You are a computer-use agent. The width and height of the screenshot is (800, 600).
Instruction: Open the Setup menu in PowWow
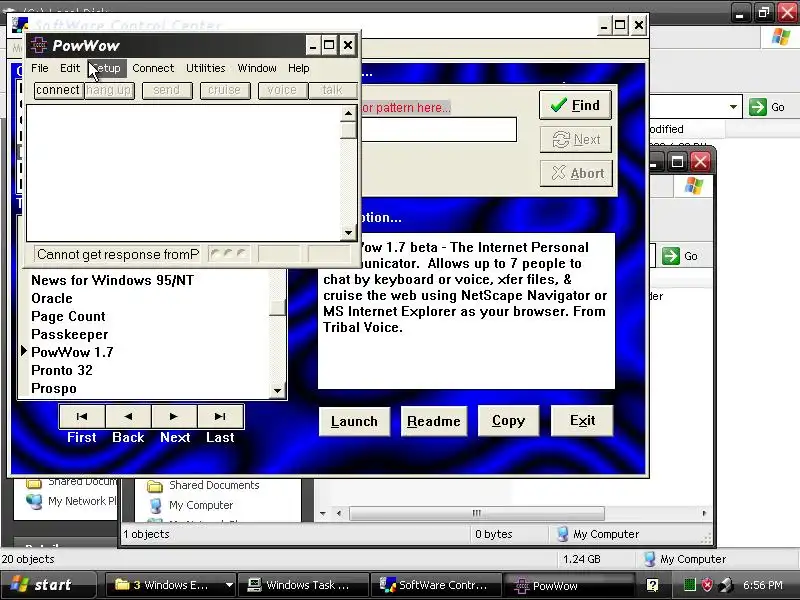tap(106, 68)
